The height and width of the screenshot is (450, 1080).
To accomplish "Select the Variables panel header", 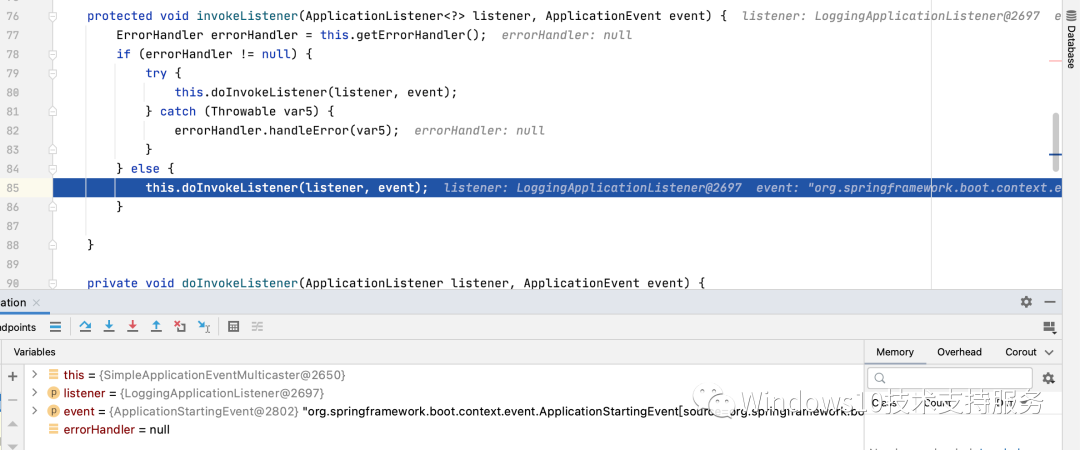I will click(x=34, y=352).
